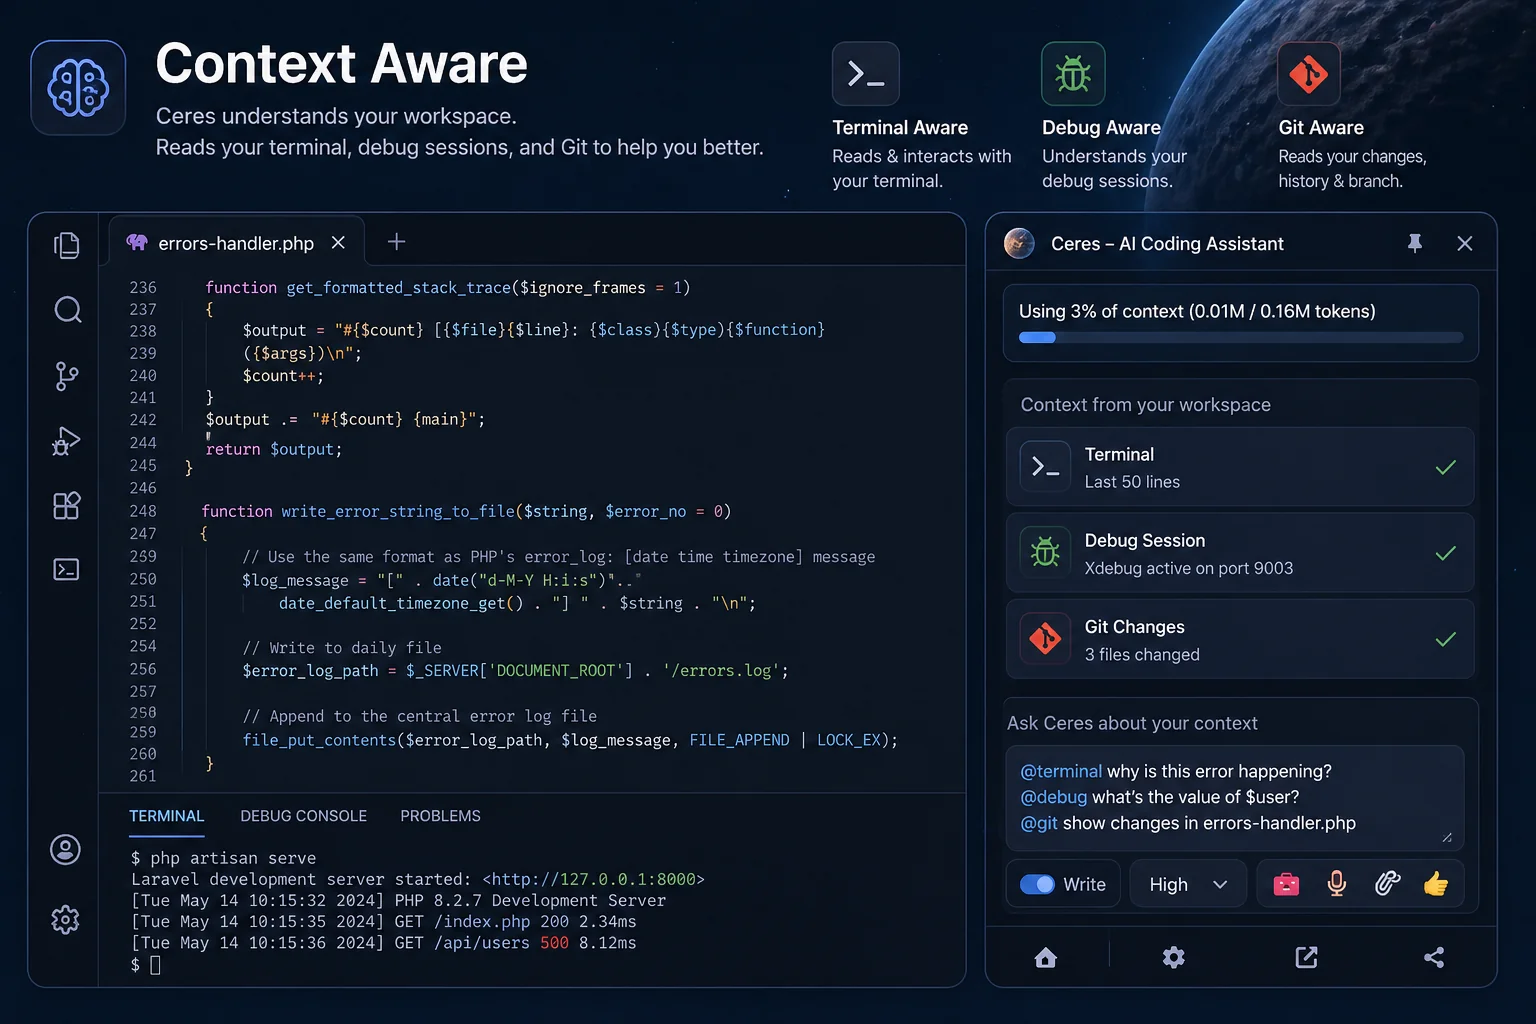The height and width of the screenshot is (1024, 1536).
Task: Switch to the Debug Console tab
Action: [x=303, y=816]
